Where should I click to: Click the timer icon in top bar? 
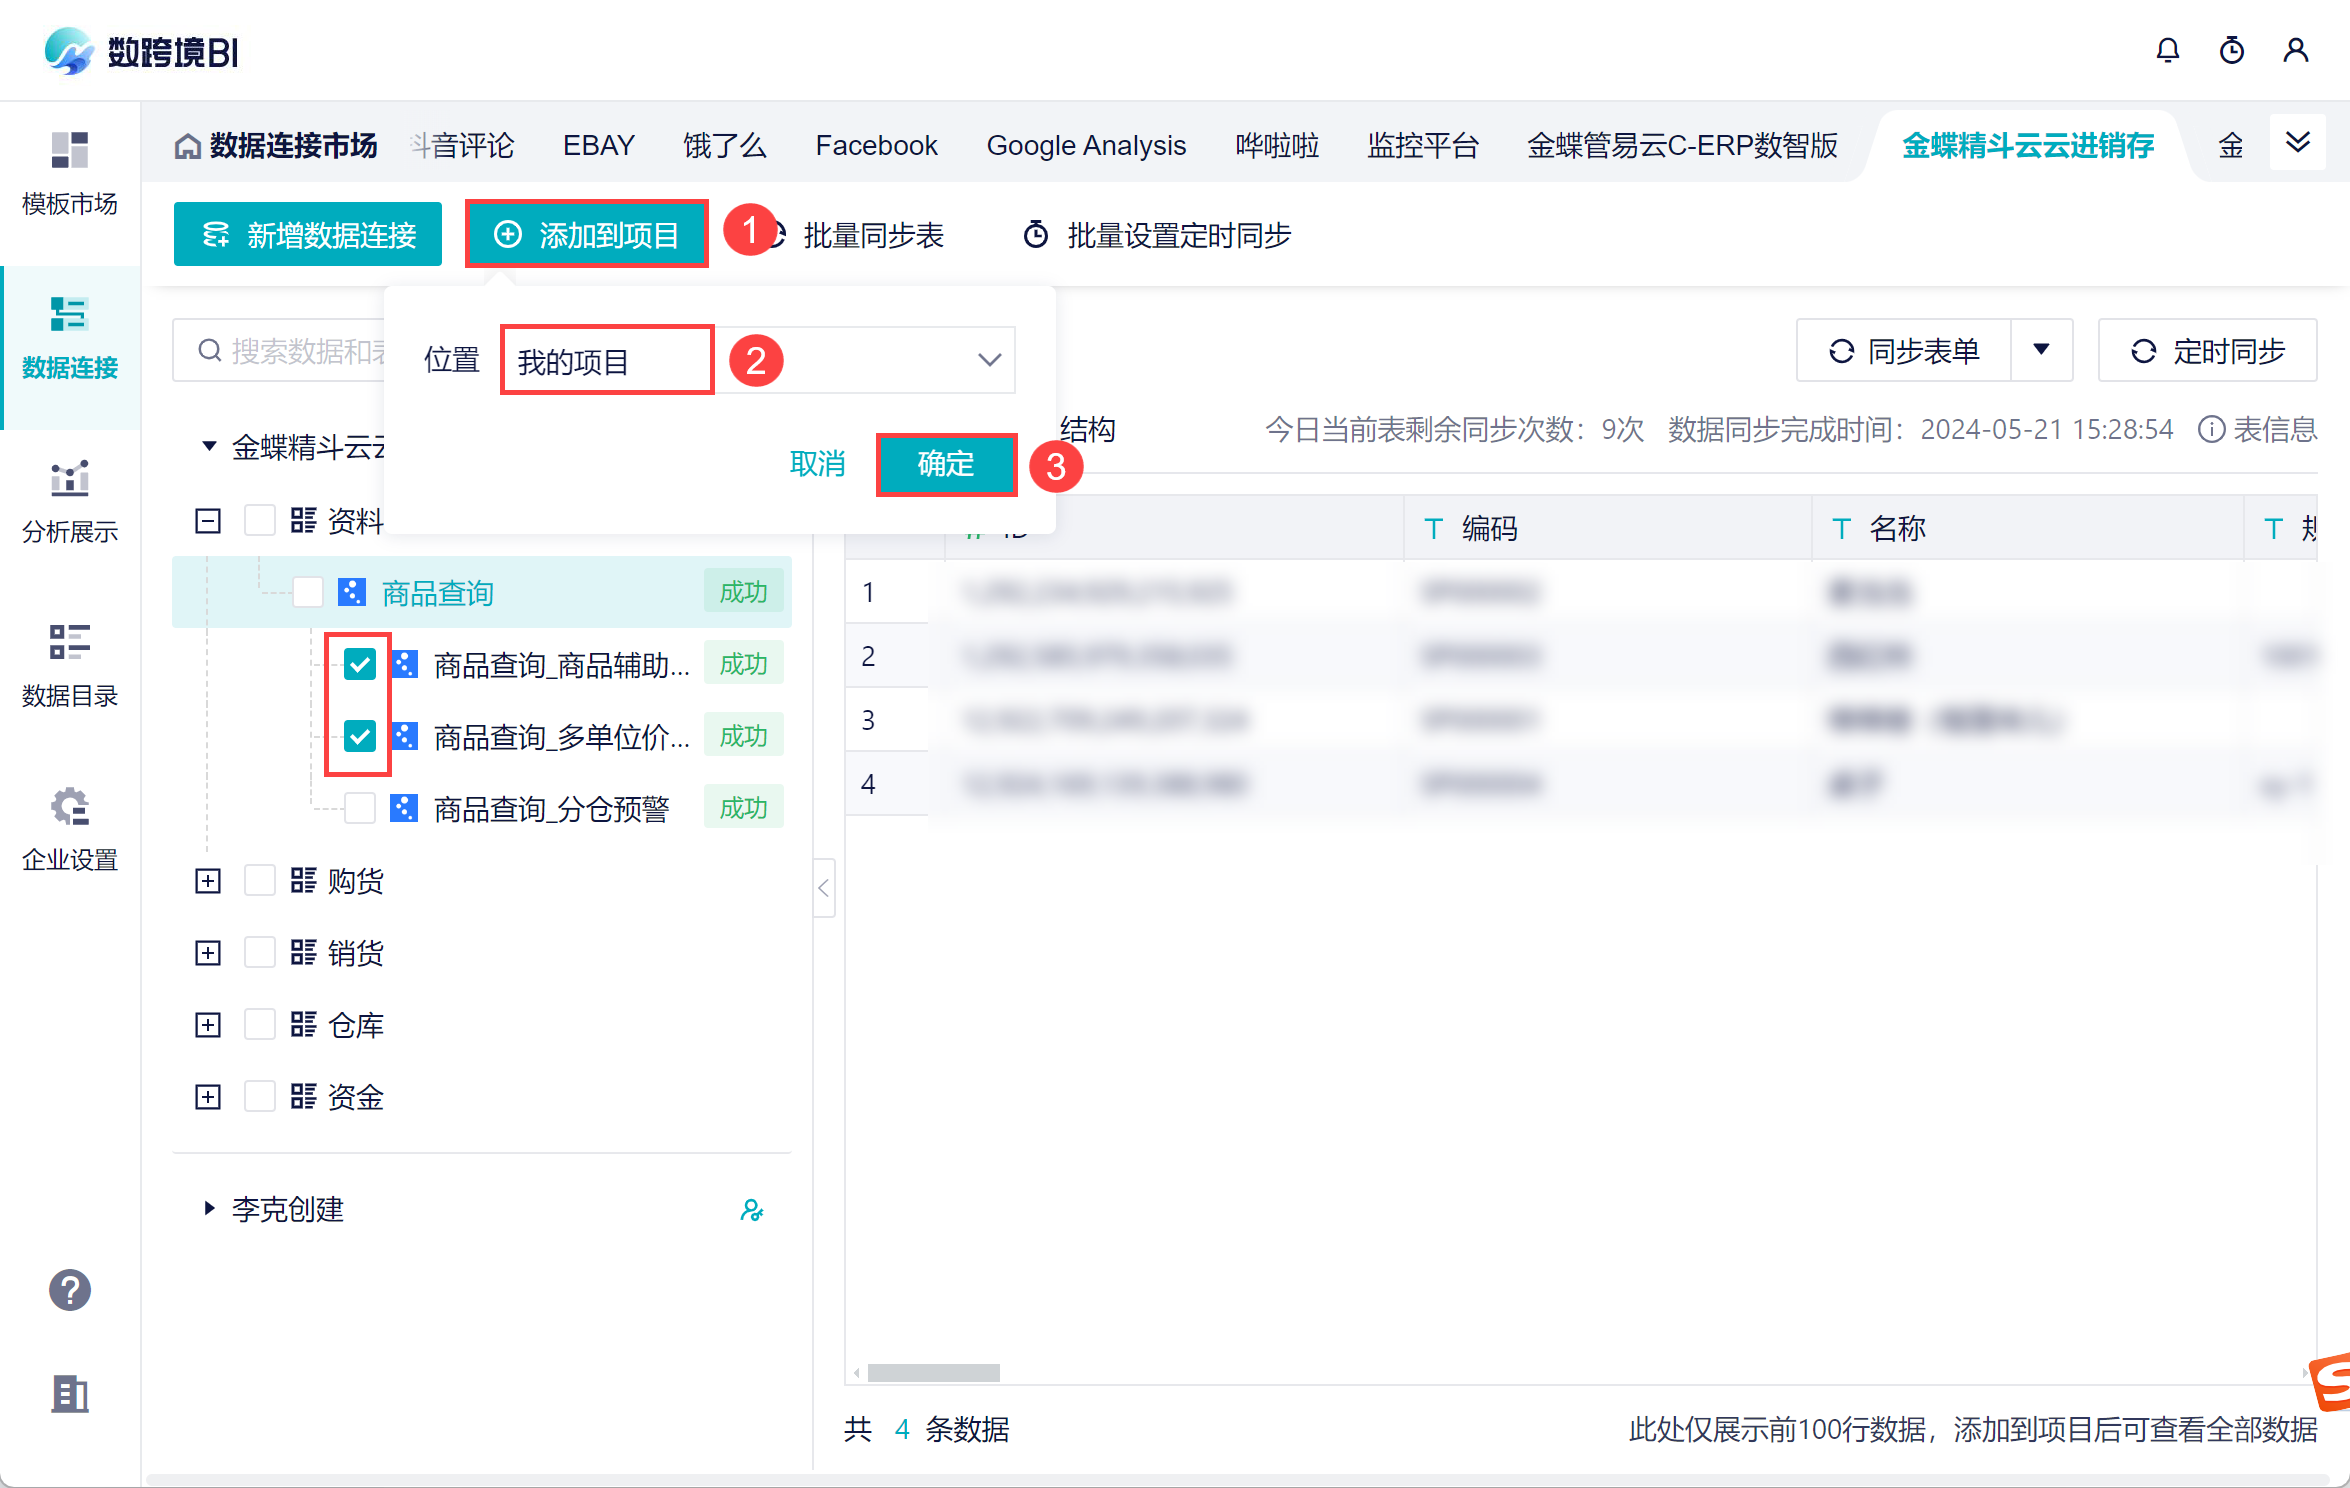point(2231,50)
